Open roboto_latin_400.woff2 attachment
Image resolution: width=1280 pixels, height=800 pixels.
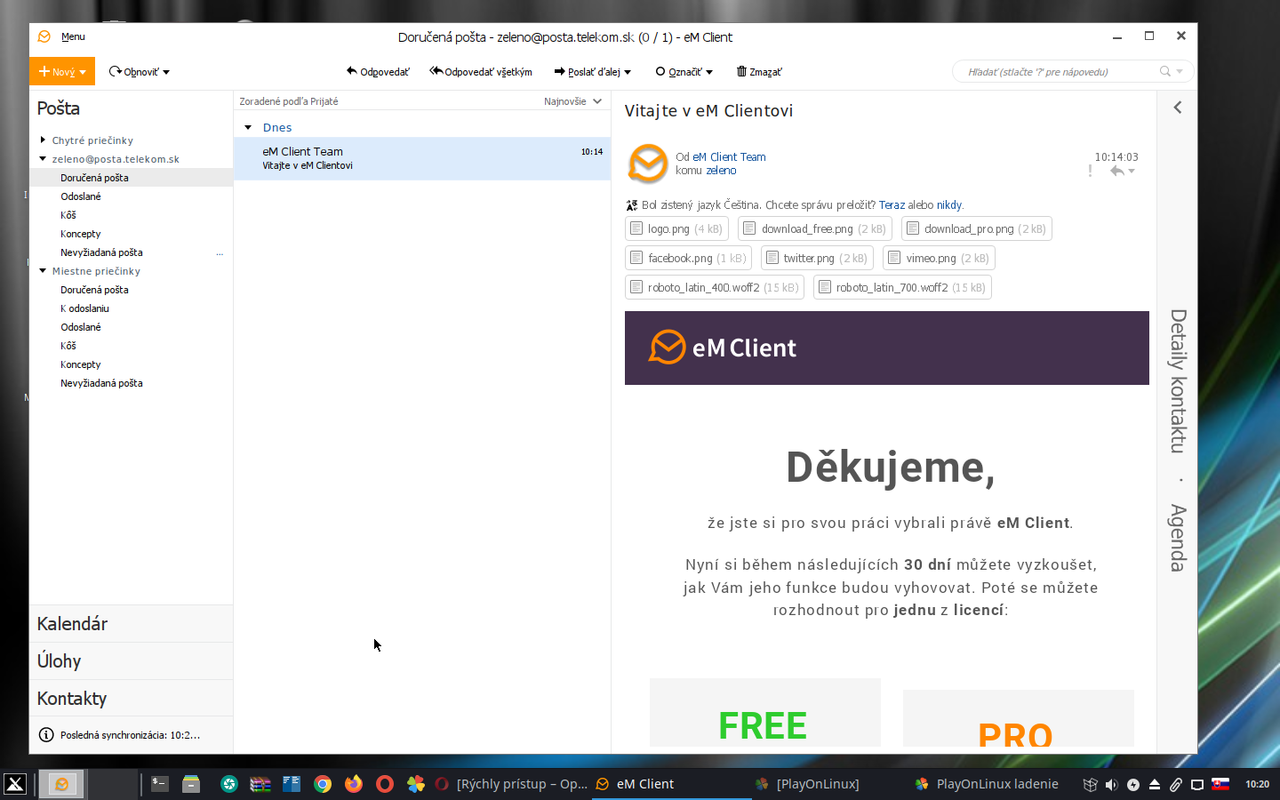(715, 287)
